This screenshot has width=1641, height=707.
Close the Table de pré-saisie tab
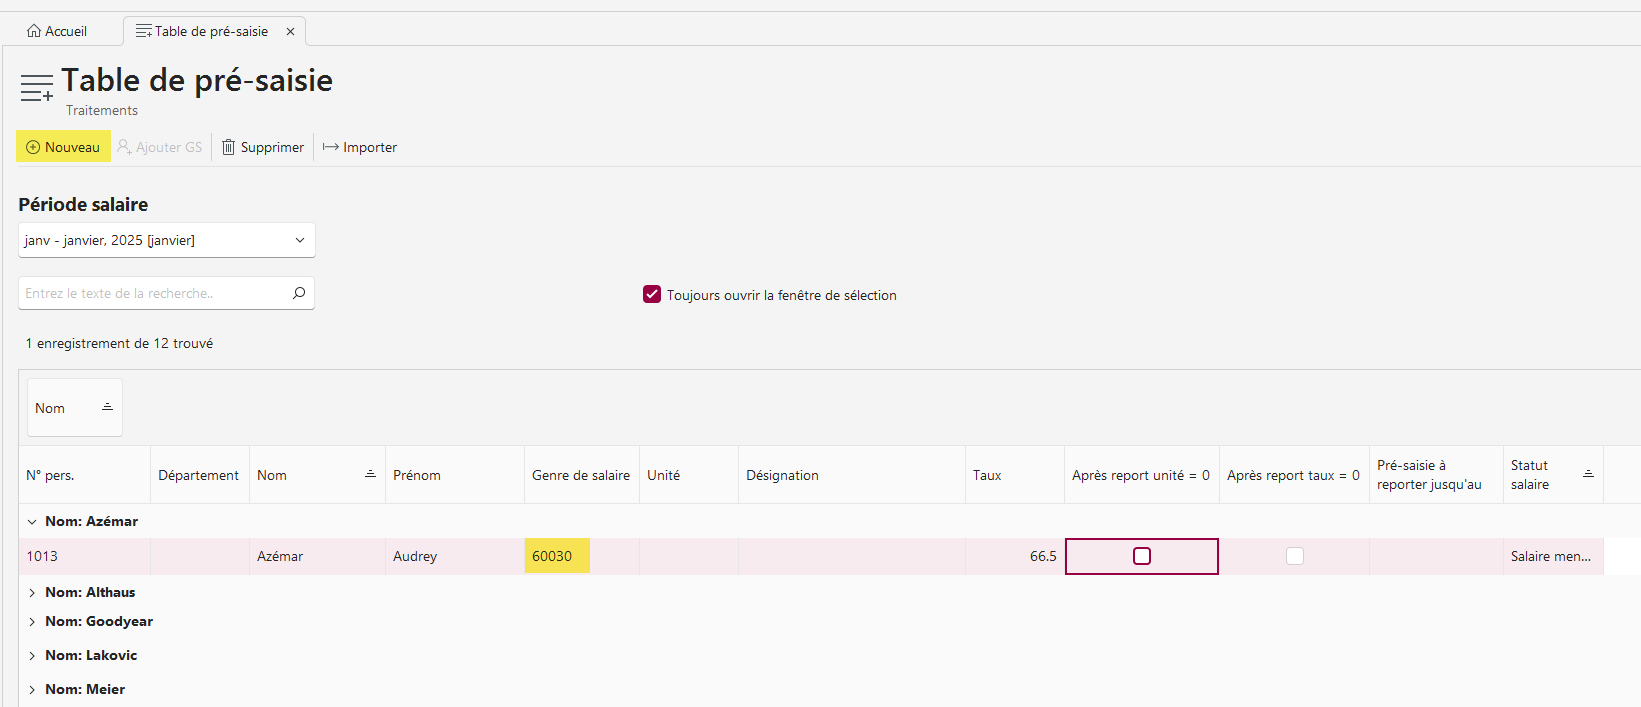pos(290,31)
